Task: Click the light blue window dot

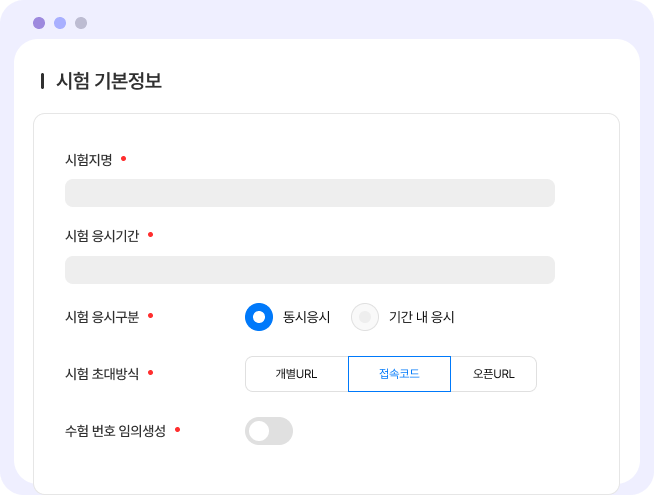Action: click(x=60, y=23)
